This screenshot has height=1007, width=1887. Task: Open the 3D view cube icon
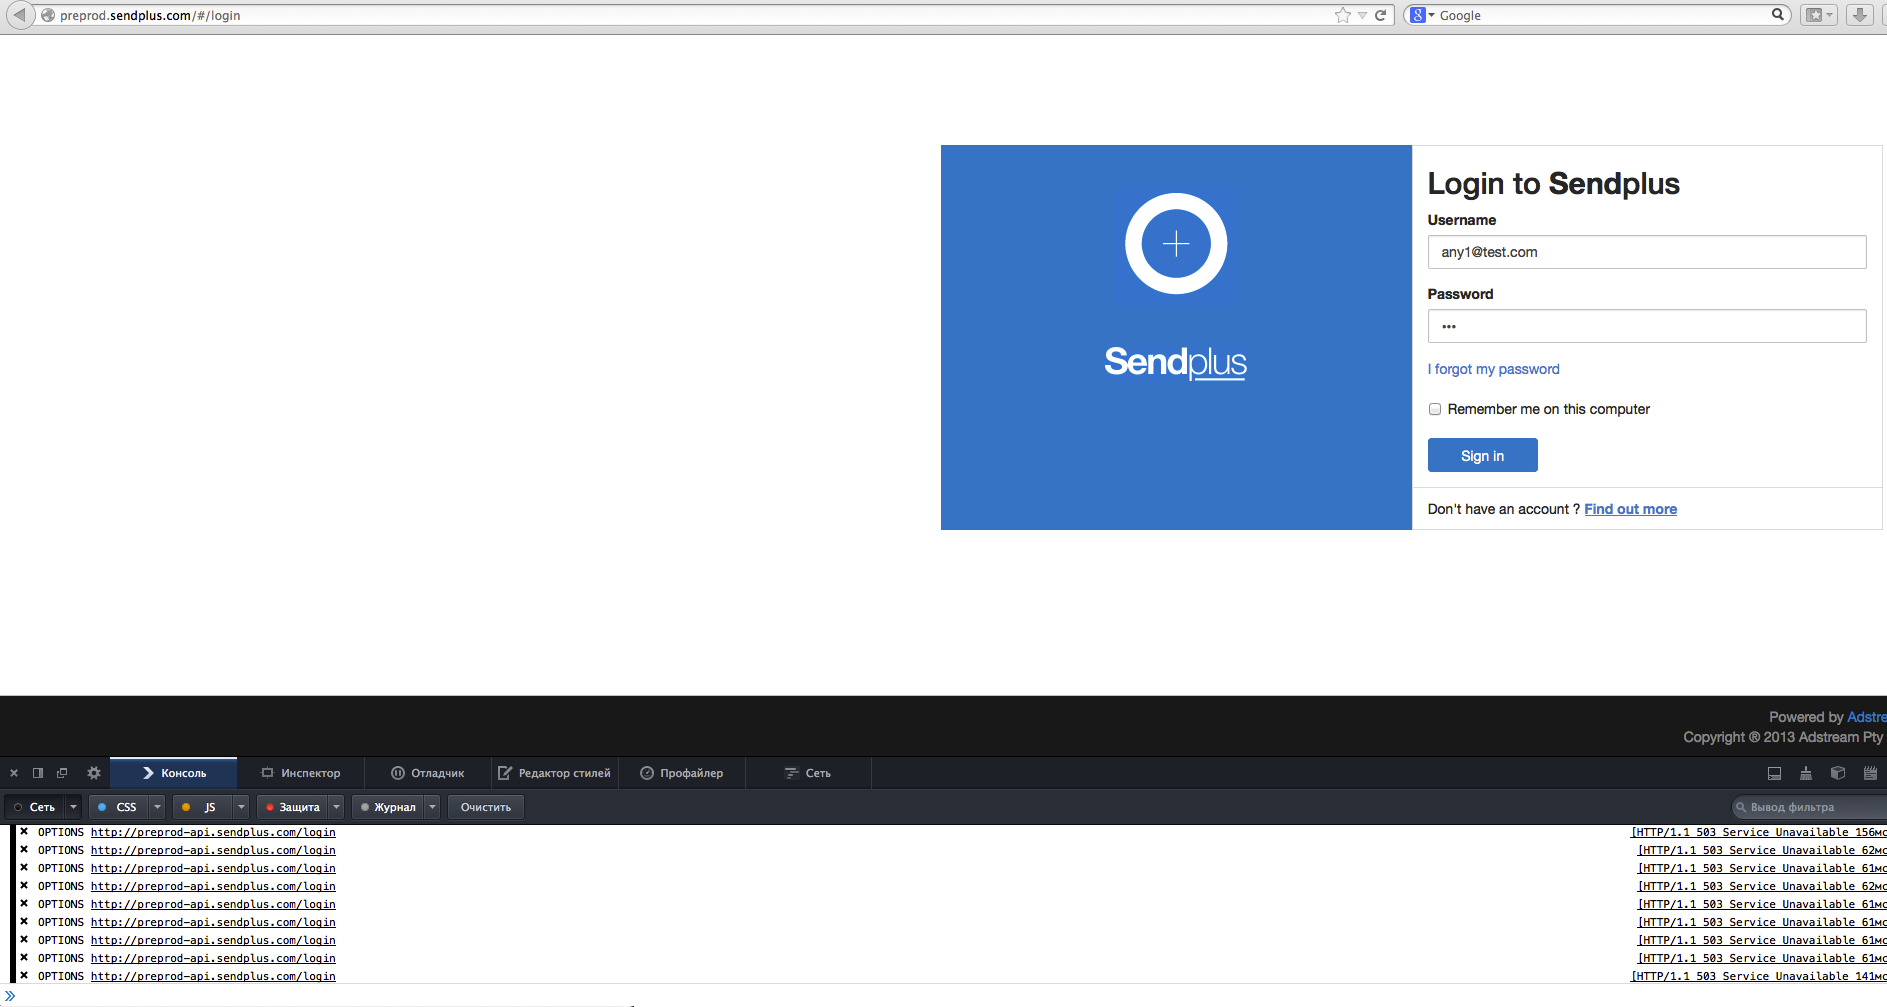[x=1838, y=773]
